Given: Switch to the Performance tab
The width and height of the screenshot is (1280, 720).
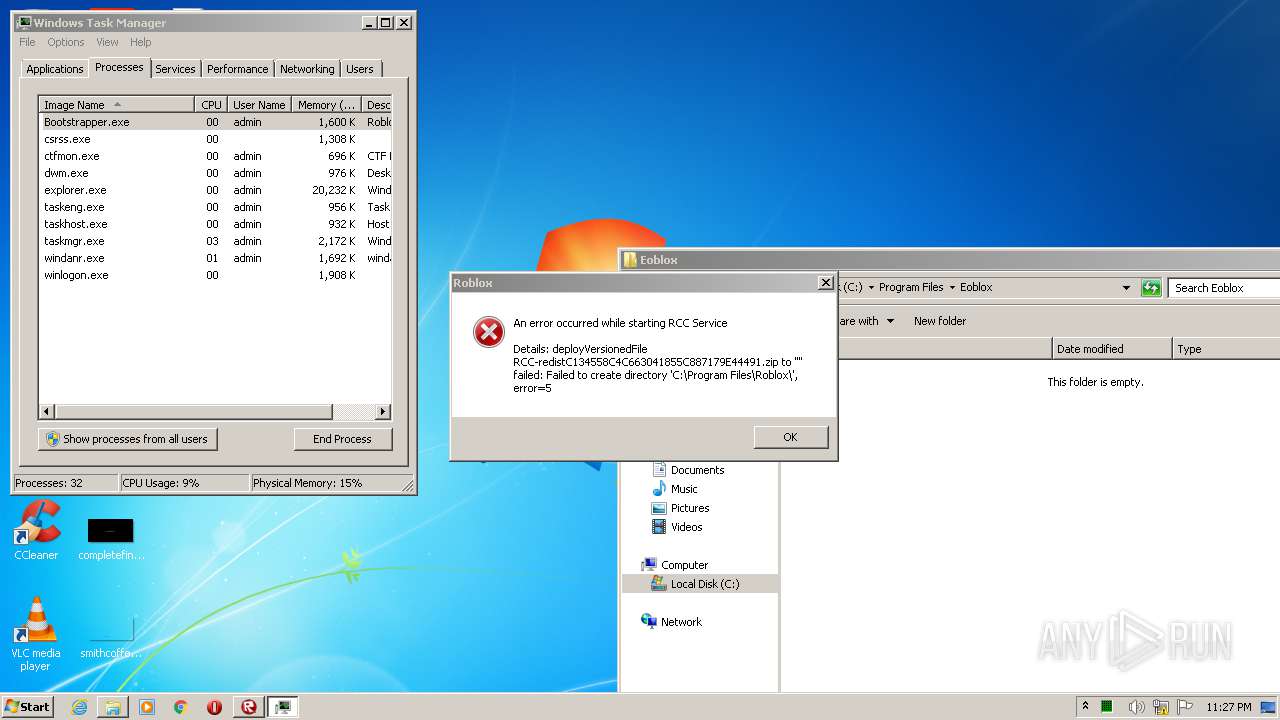Looking at the screenshot, I should pyautogui.click(x=238, y=69).
